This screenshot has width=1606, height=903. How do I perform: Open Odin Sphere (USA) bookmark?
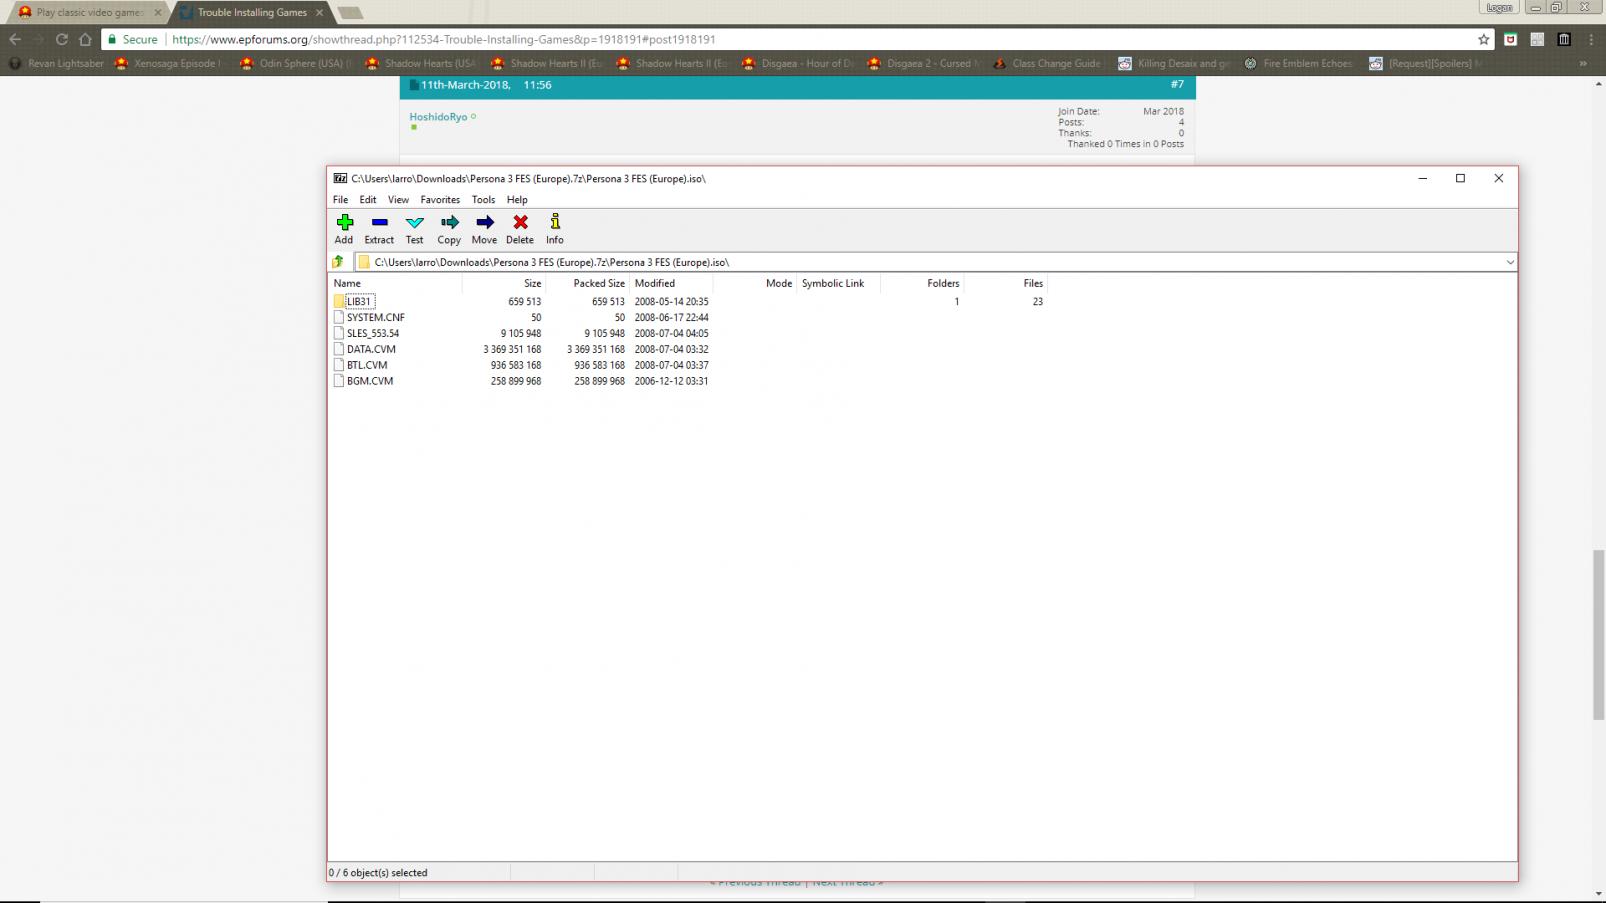tap(296, 63)
